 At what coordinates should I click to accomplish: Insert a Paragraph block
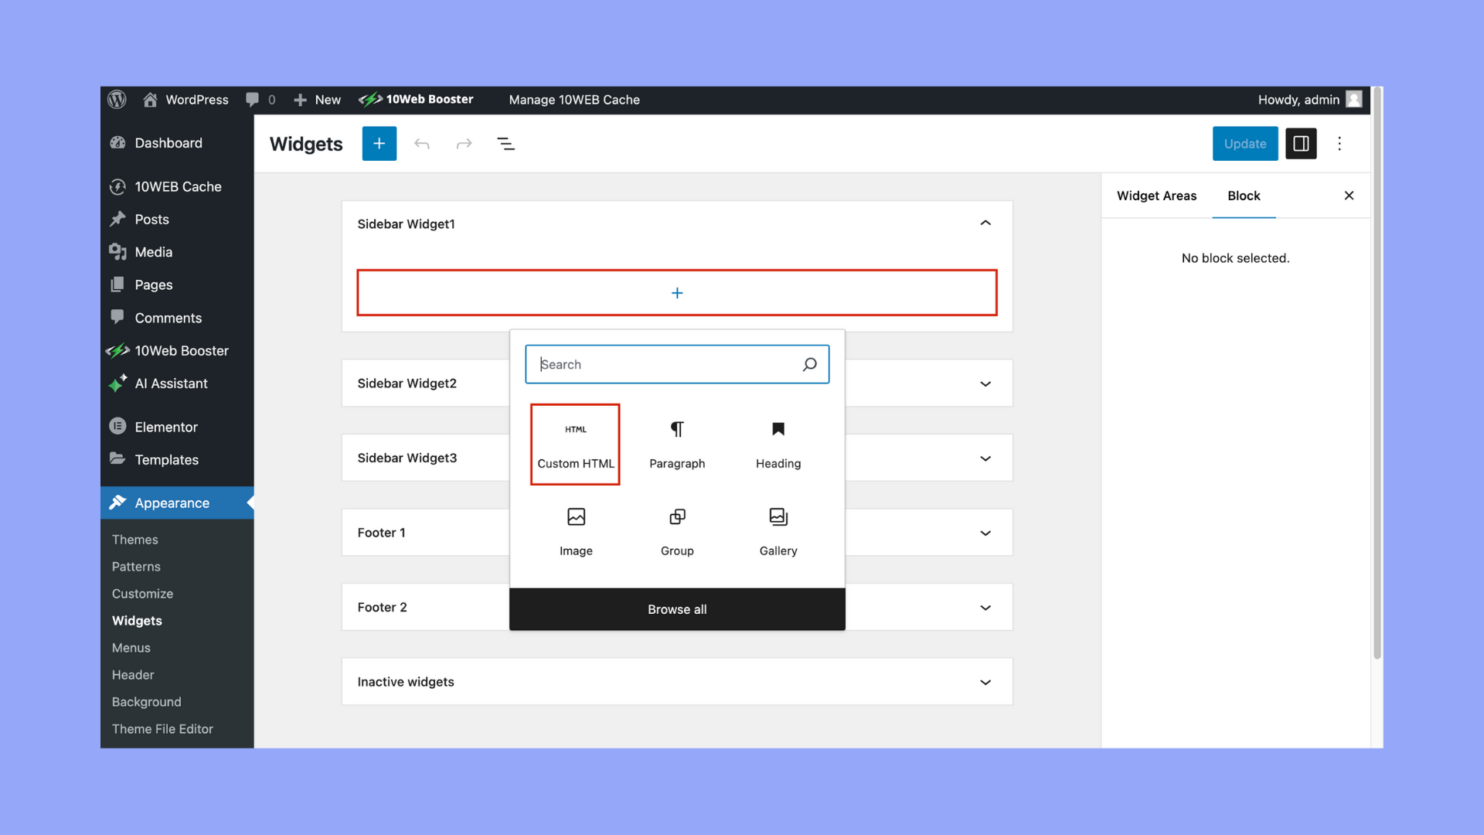point(677,444)
